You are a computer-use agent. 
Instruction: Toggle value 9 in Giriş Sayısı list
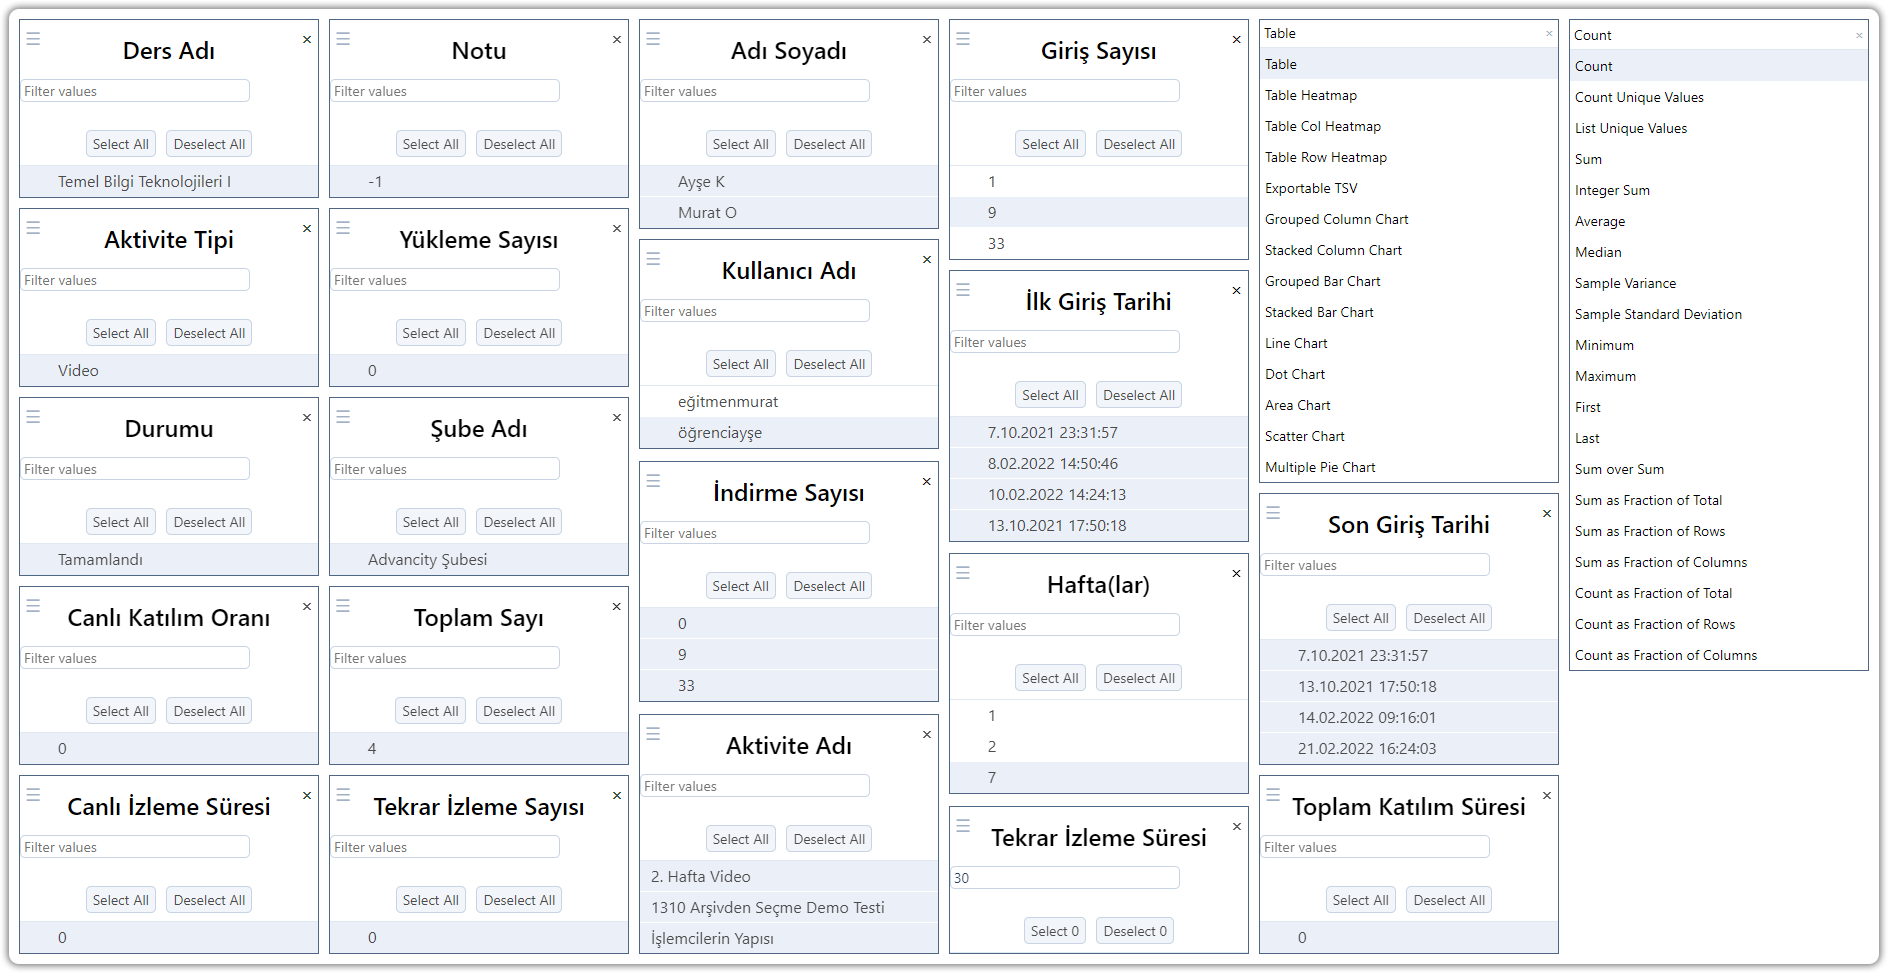(992, 213)
